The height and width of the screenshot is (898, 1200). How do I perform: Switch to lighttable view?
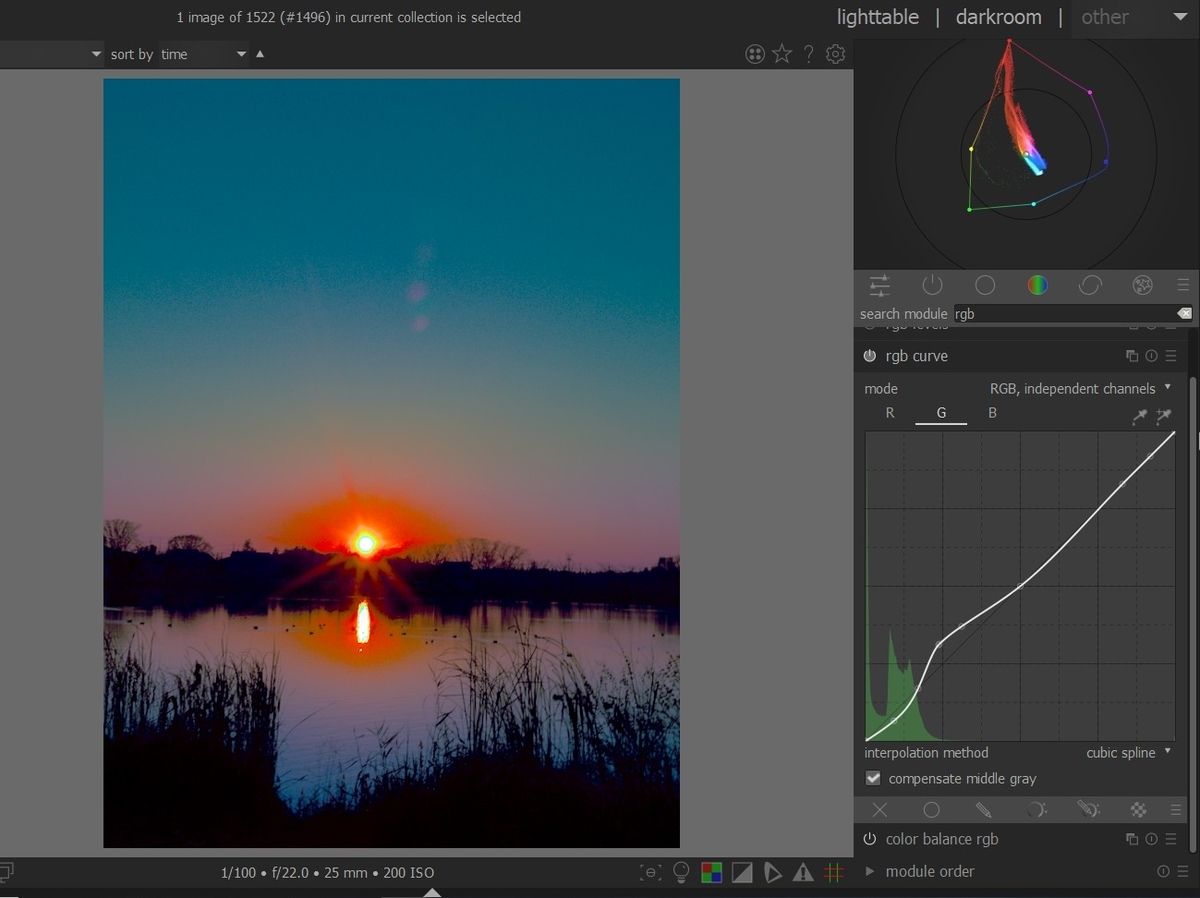(x=878, y=17)
